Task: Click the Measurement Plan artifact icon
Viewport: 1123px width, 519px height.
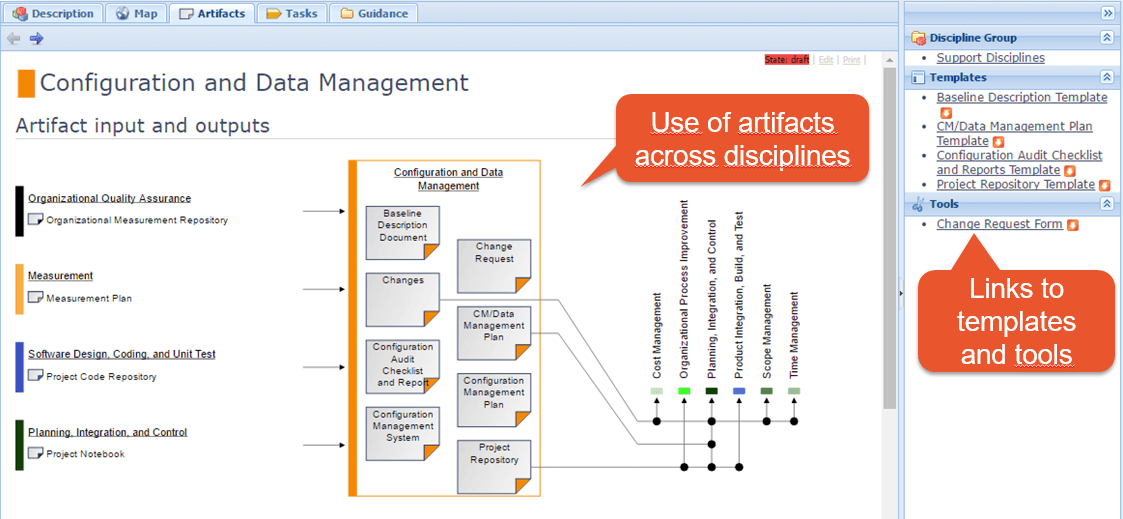Action: click(35, 297)
